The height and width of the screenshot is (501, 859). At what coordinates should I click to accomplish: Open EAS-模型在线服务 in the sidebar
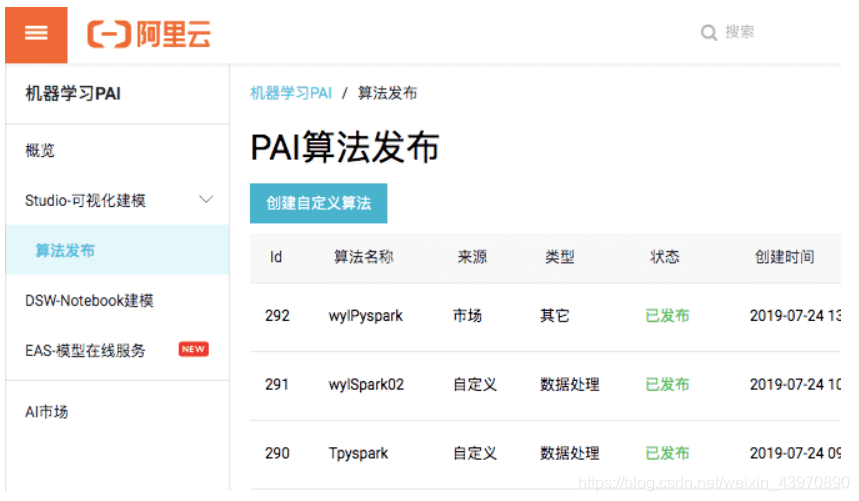click(x=85, y=350)
